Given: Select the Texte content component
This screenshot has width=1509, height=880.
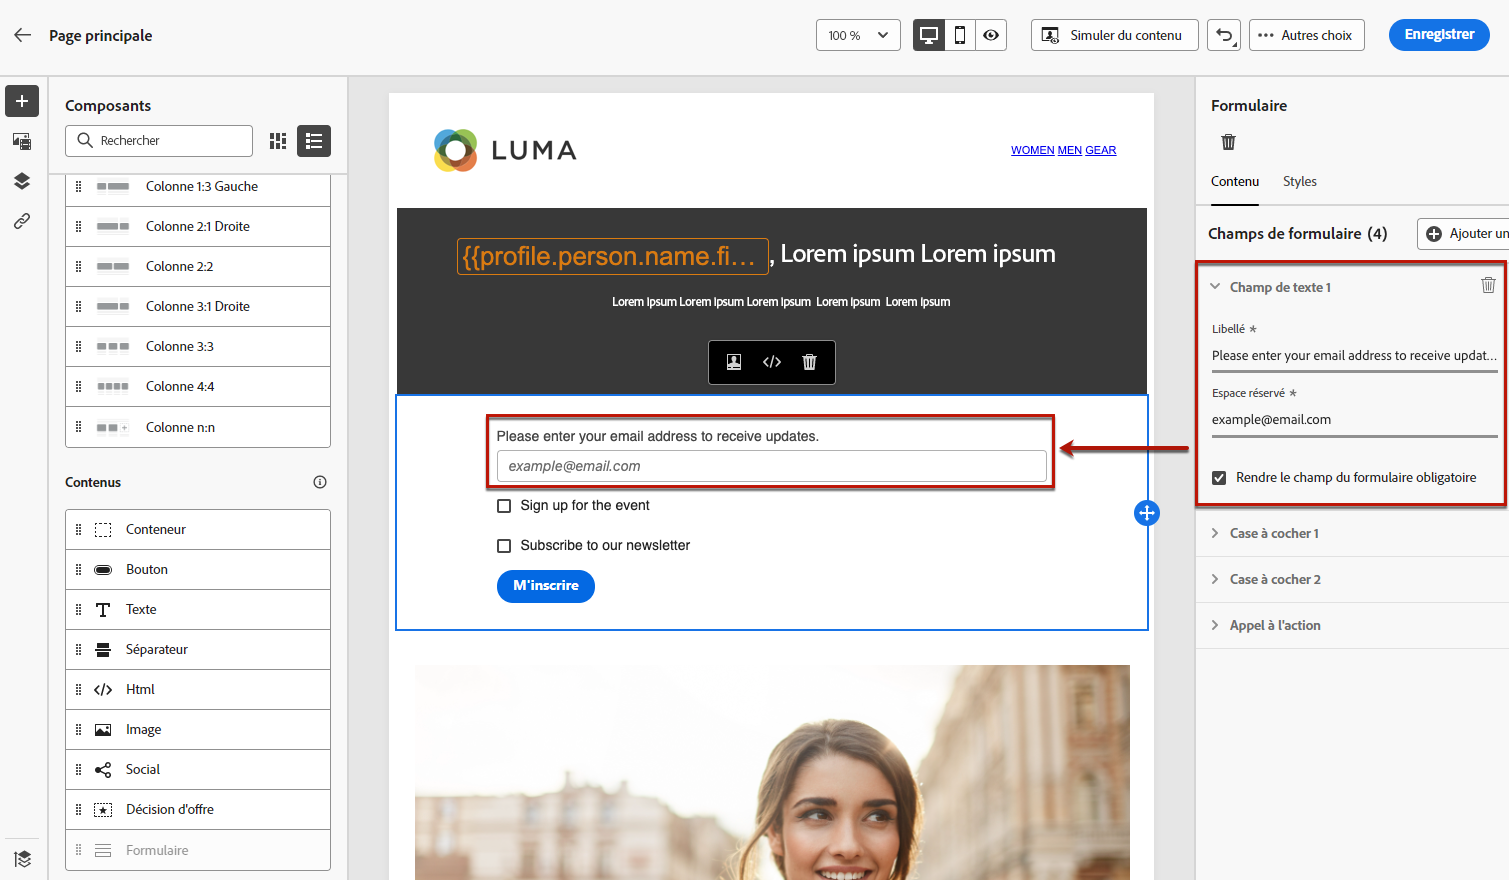Looking at the screenshot, I should [198, 609].
